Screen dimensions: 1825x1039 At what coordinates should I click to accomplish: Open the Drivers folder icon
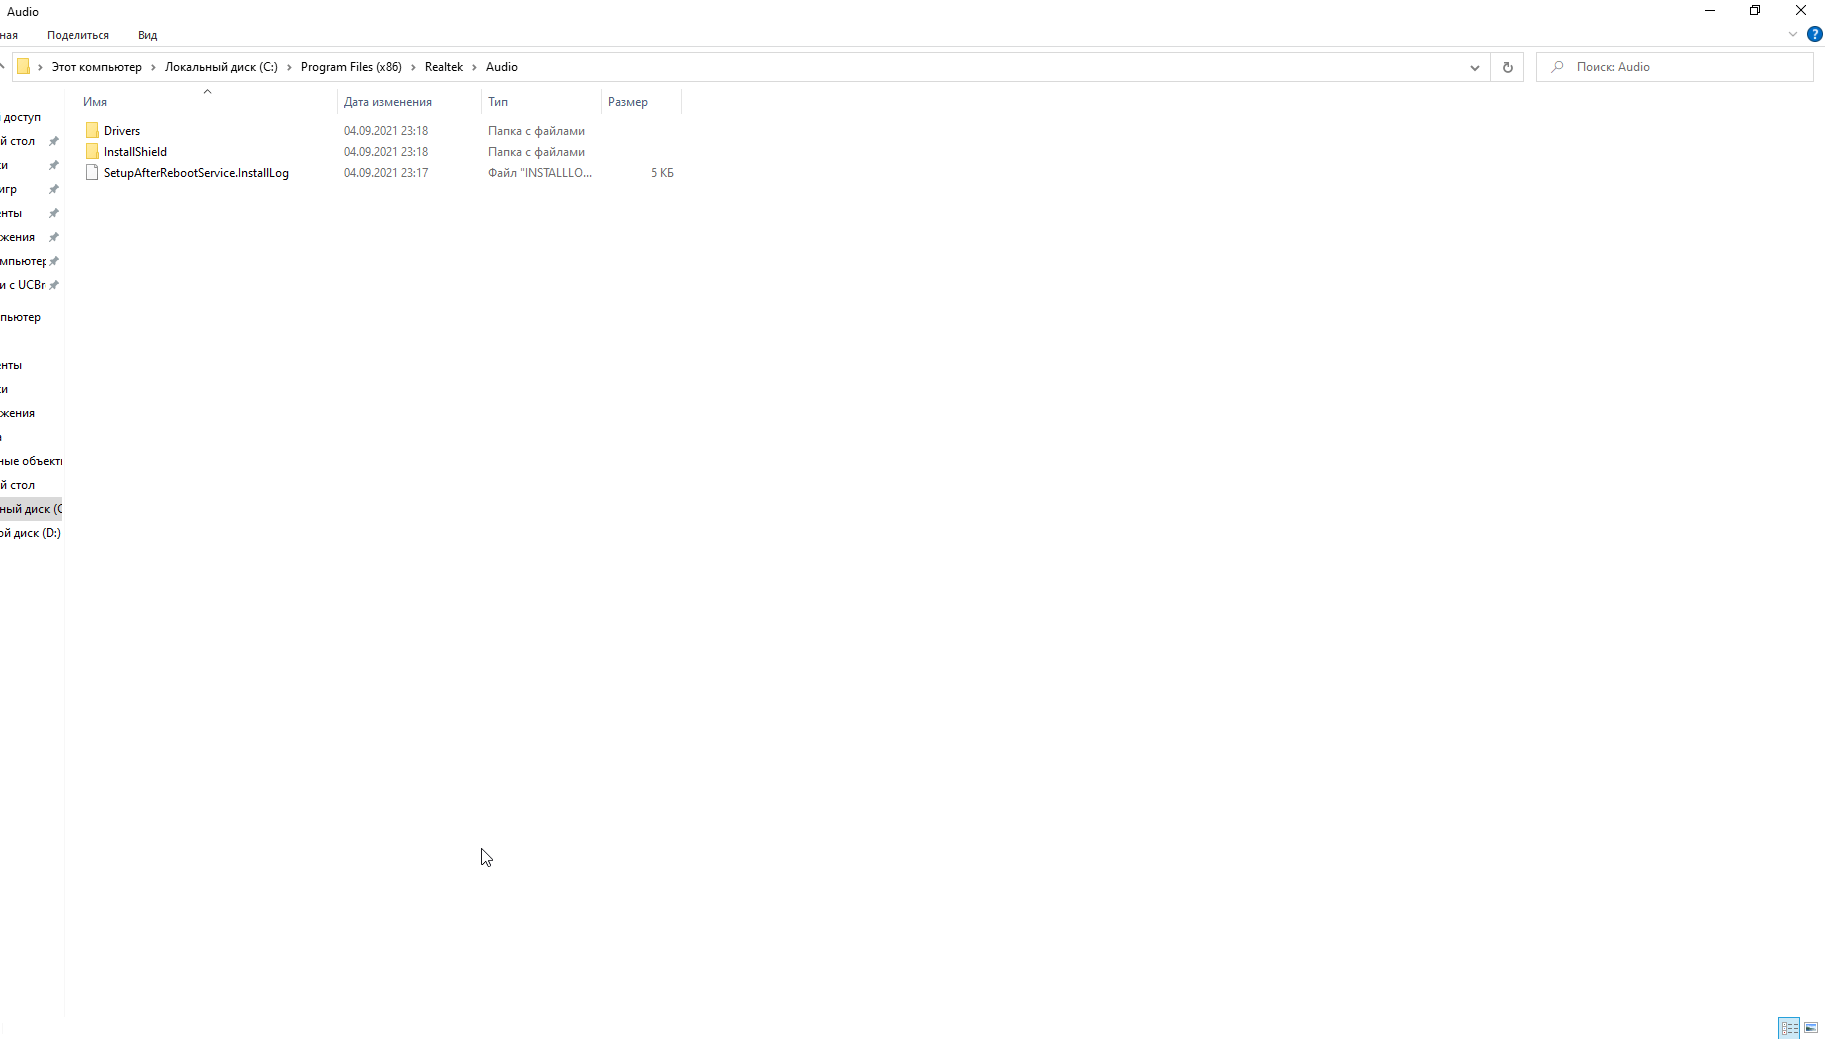coord(92,131)
